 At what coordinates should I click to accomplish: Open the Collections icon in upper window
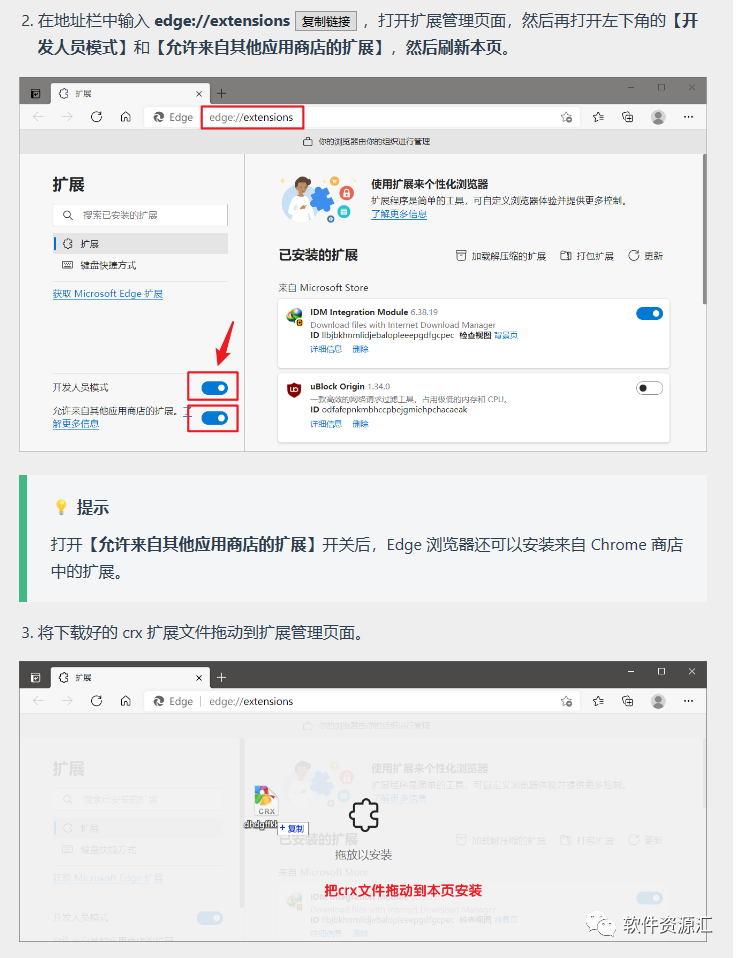pyautogui.click(x=627, y=117)
